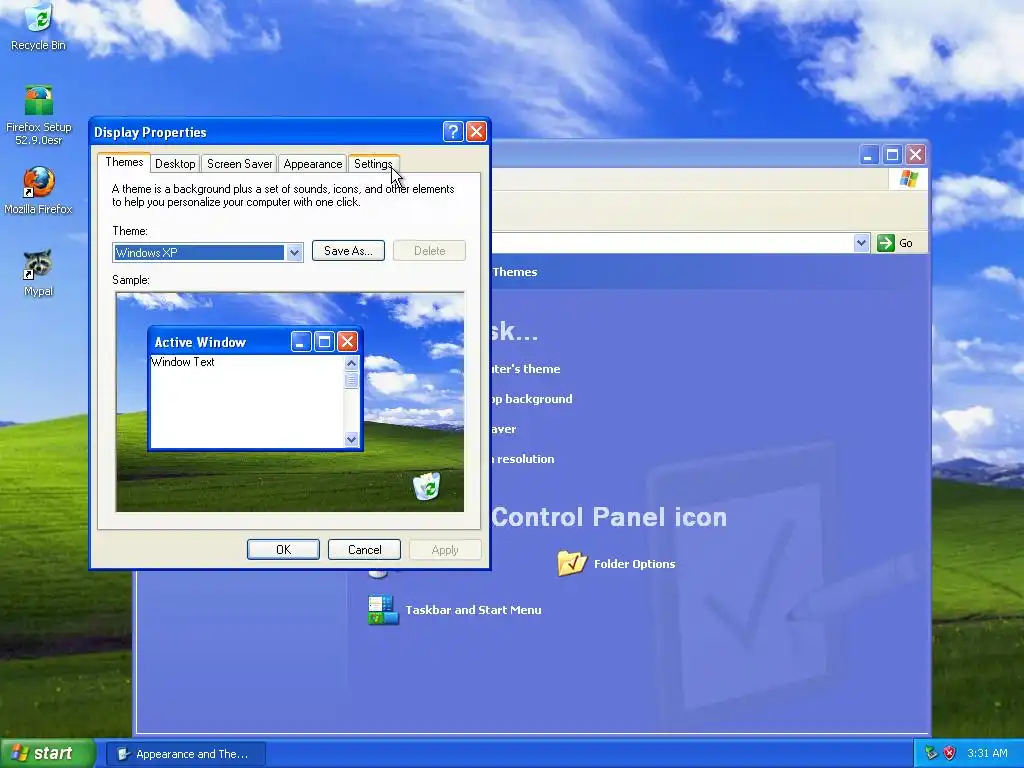1024x768 pixels.
Task: Click the Taskbar and Start Menu icon
Action: 383,610
